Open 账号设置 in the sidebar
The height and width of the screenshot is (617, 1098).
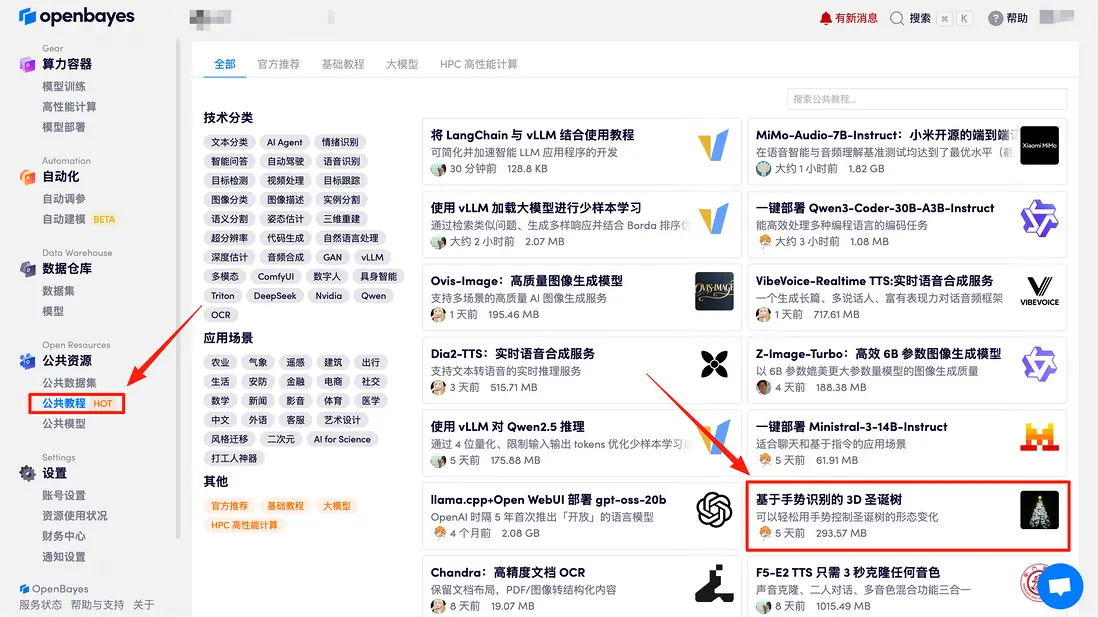(64, 496)
